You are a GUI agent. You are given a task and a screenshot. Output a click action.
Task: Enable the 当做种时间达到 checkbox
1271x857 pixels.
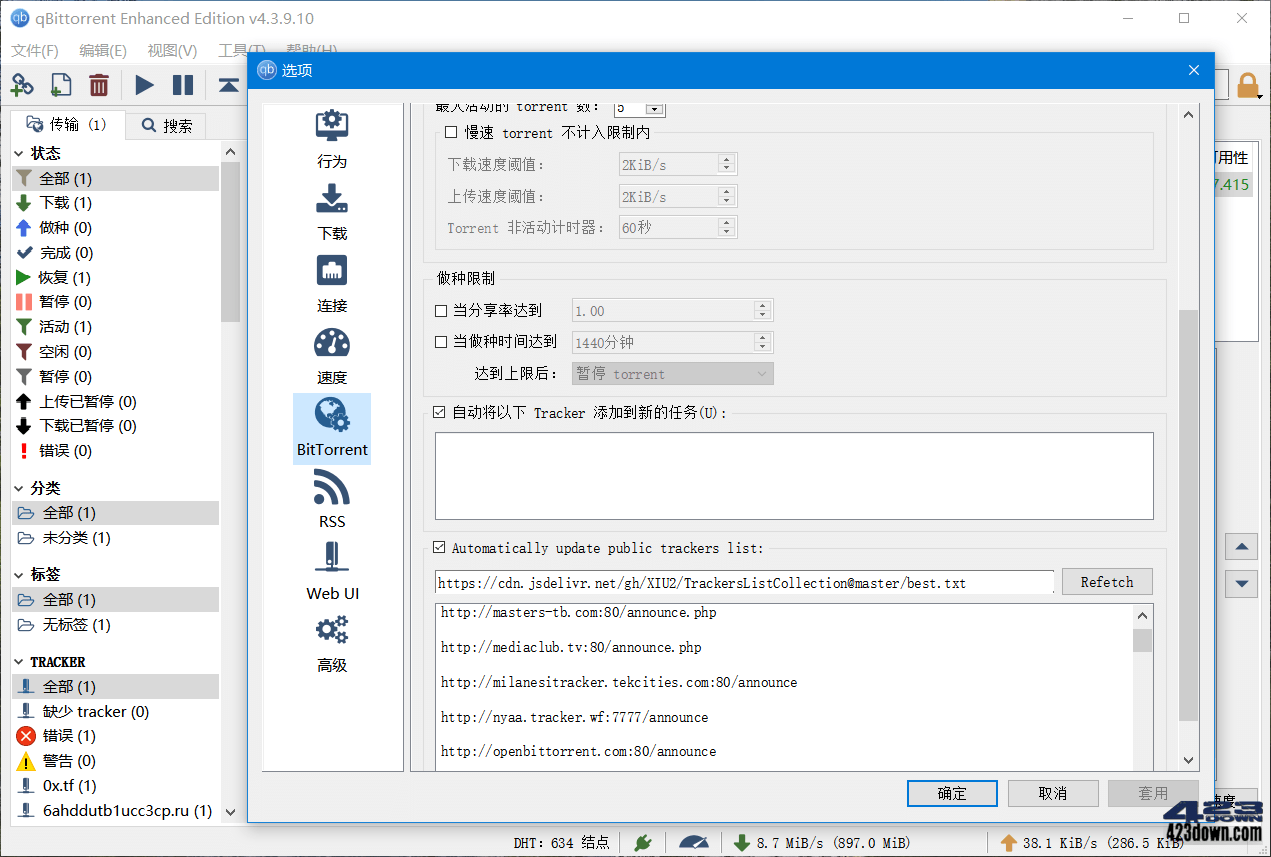pos(440,342)
